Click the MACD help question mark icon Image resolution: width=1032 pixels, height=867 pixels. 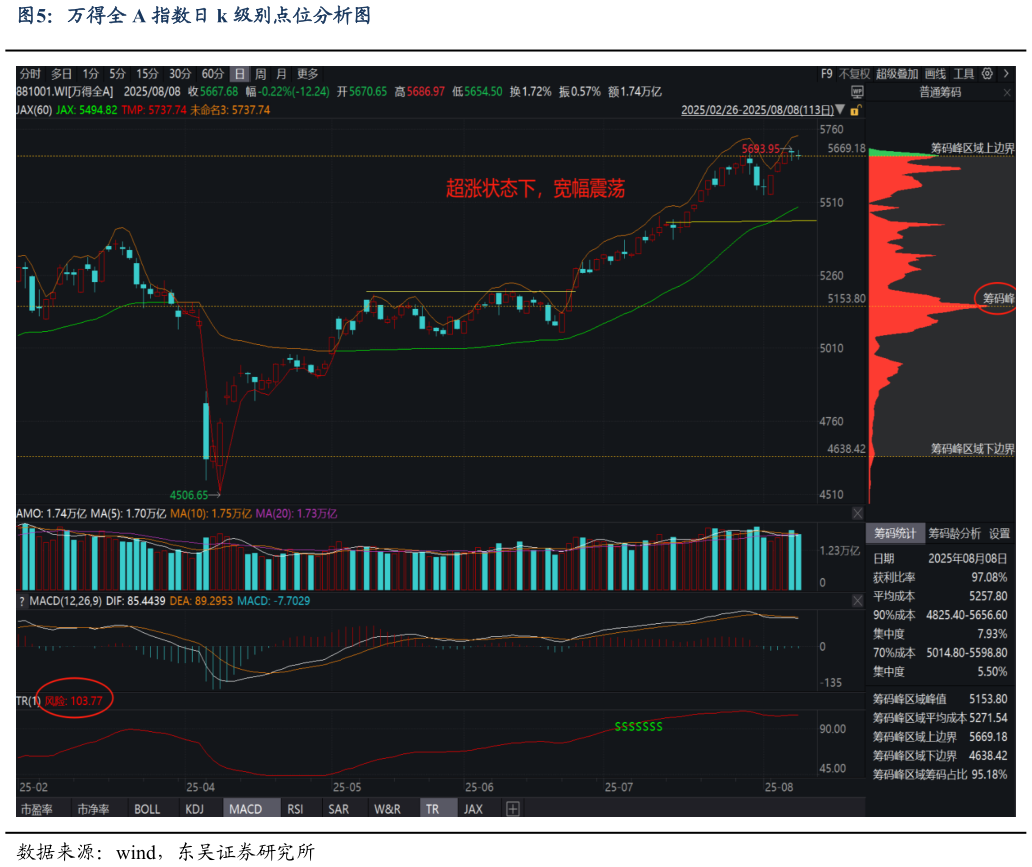click(x=21, y=600)
